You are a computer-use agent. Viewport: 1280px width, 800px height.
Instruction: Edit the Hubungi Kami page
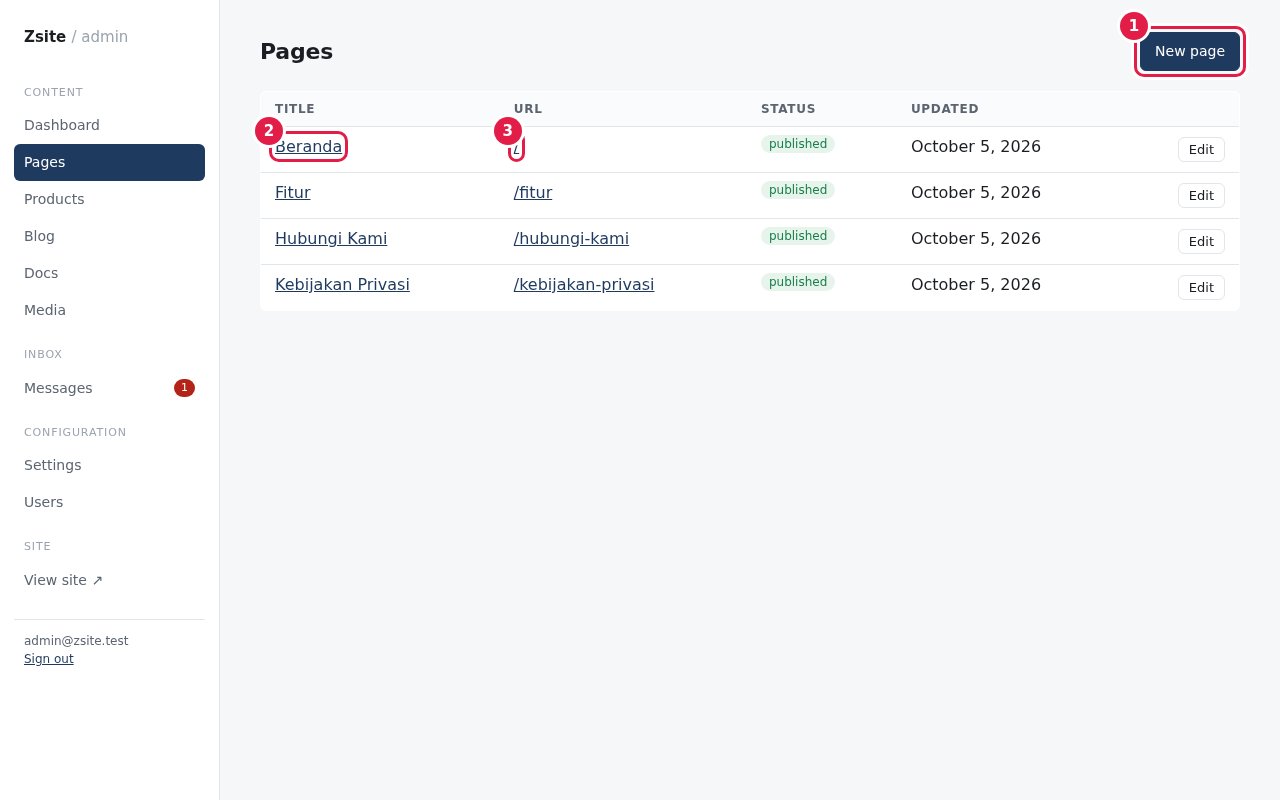pos(1201,242)
